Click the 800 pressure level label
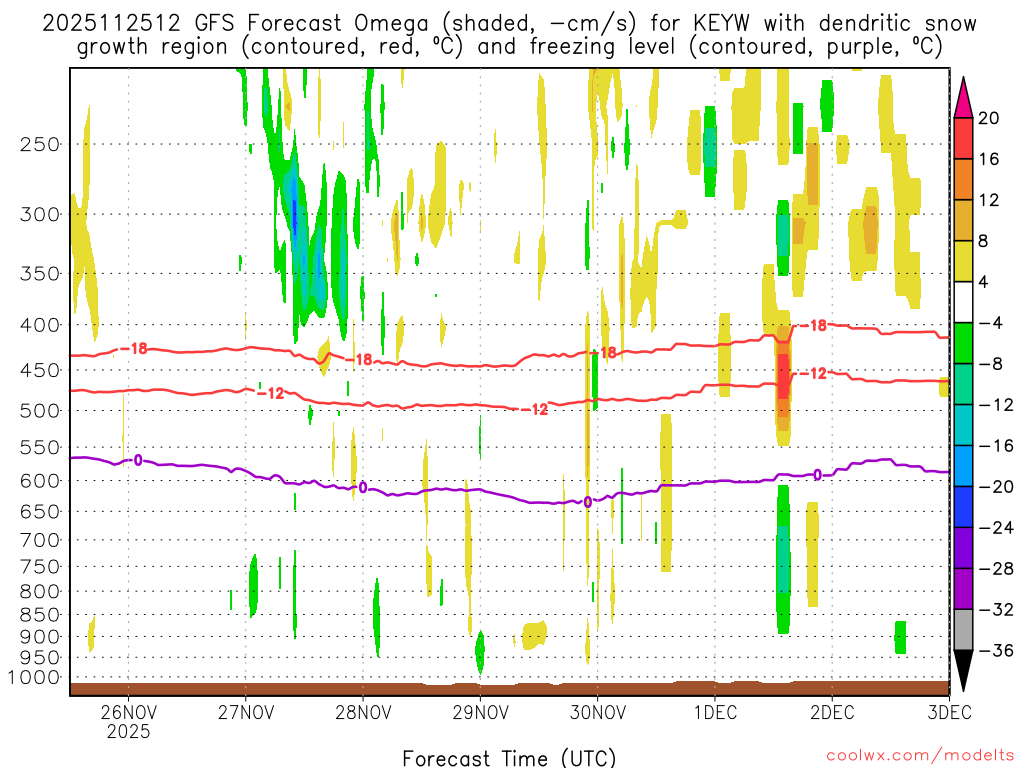The height and width of the screenshot is (768, 1024). pos(40,592)
